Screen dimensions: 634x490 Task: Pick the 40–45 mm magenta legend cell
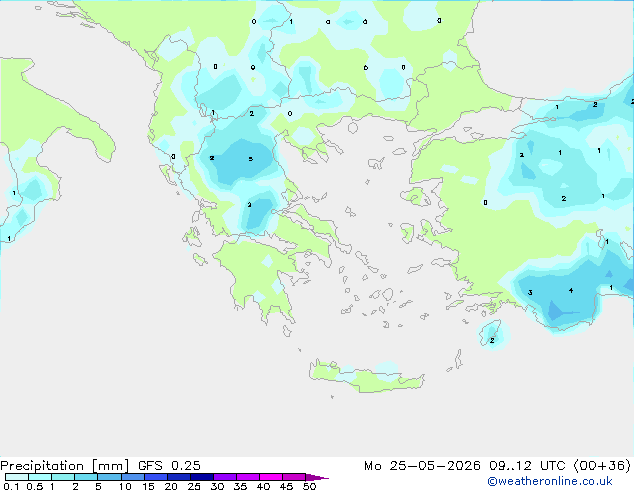point(271,477)
